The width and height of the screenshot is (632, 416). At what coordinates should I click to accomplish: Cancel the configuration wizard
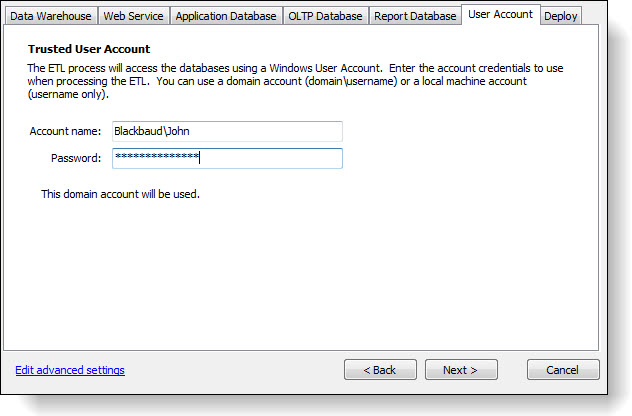coord(563,370)
